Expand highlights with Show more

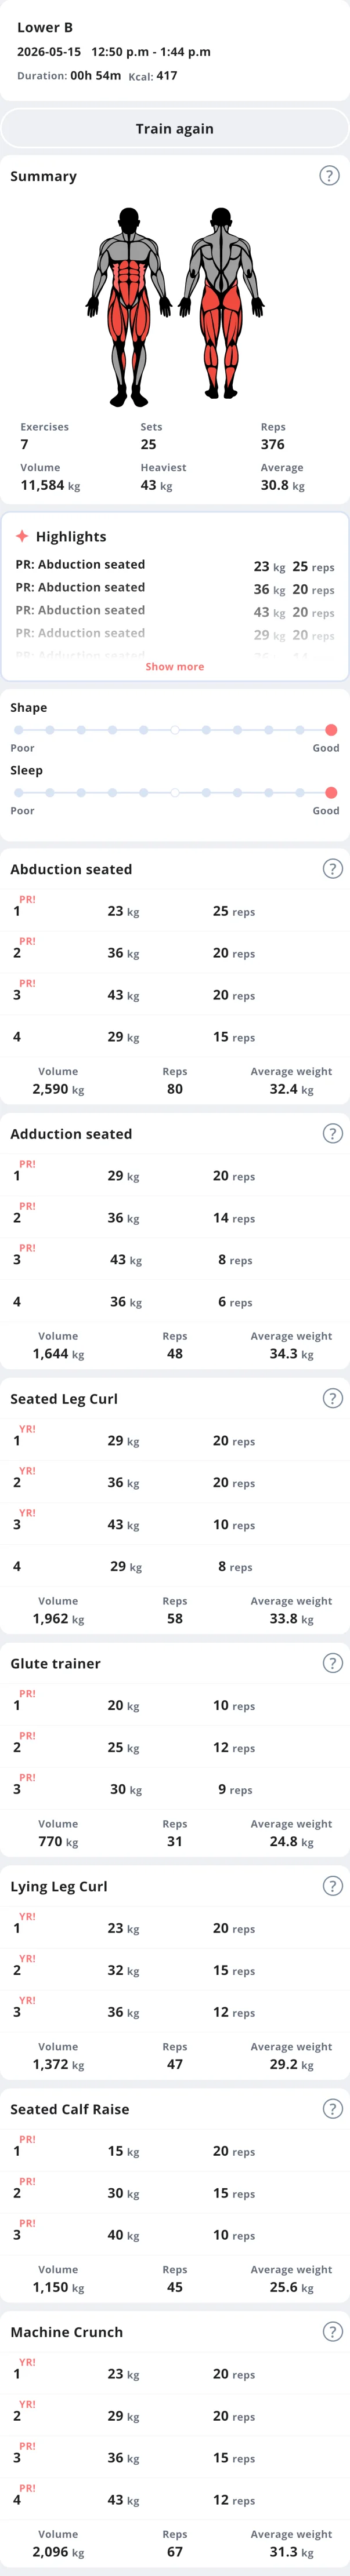pyautogui.click(x=175, y=666)
